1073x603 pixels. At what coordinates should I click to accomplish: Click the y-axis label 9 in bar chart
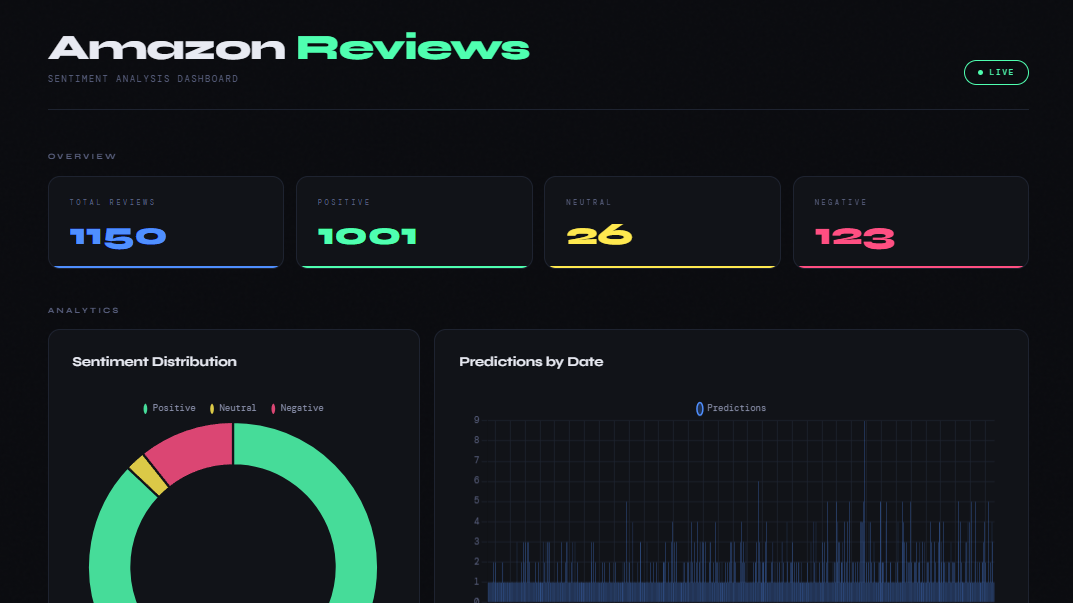tap(476, 420)
